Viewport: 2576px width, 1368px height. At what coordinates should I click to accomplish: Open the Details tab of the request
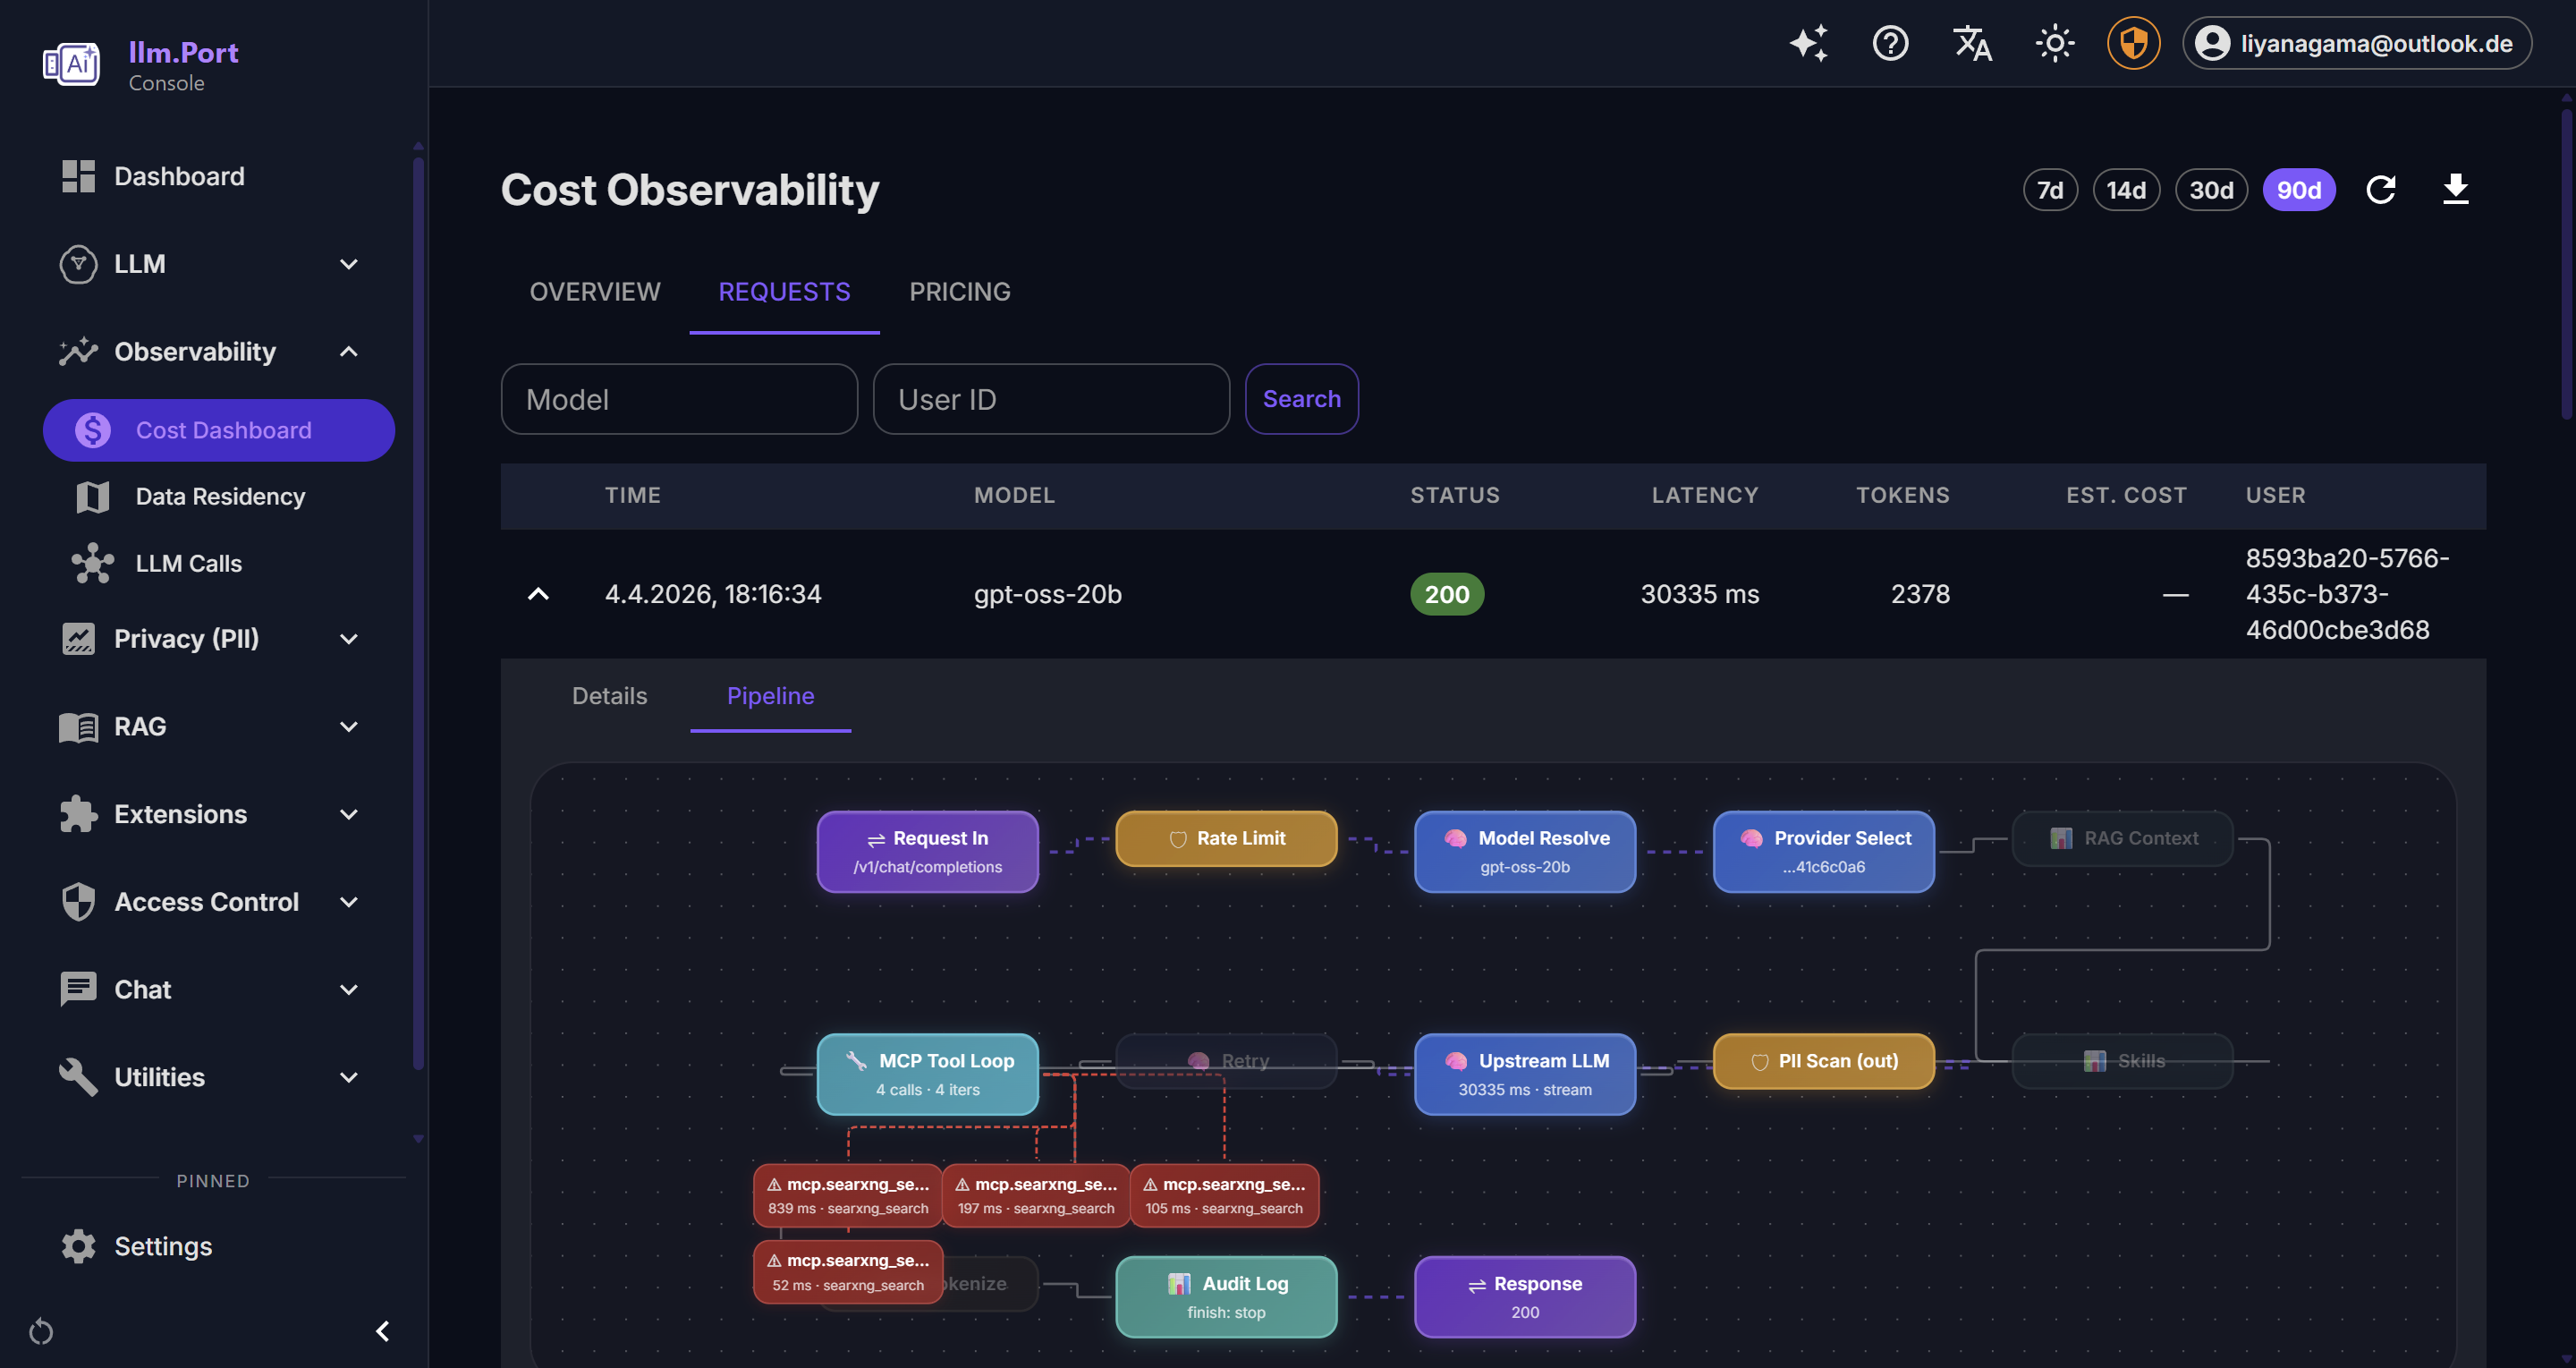(x=610, y=696)
